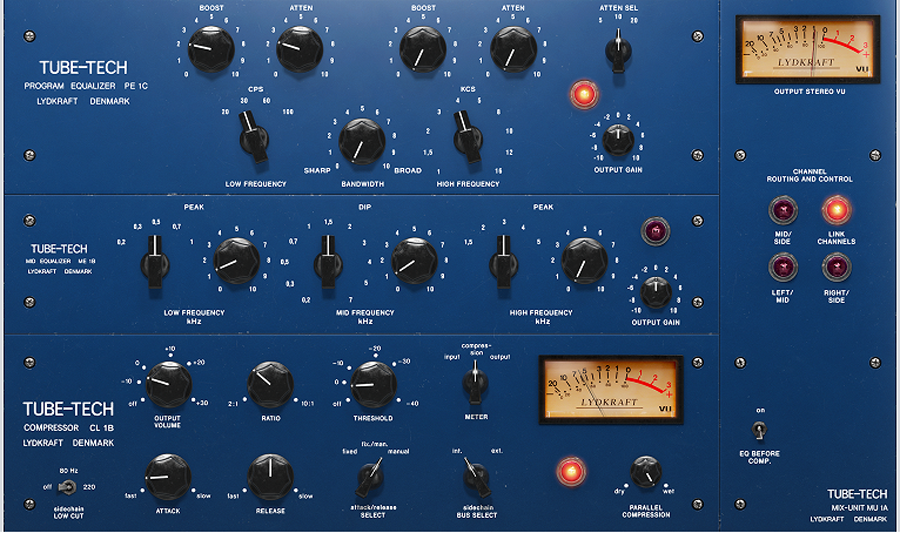Click the 'Channel Routing and Control' label
This screenshot has height=533, width=900.
(809, 176)
